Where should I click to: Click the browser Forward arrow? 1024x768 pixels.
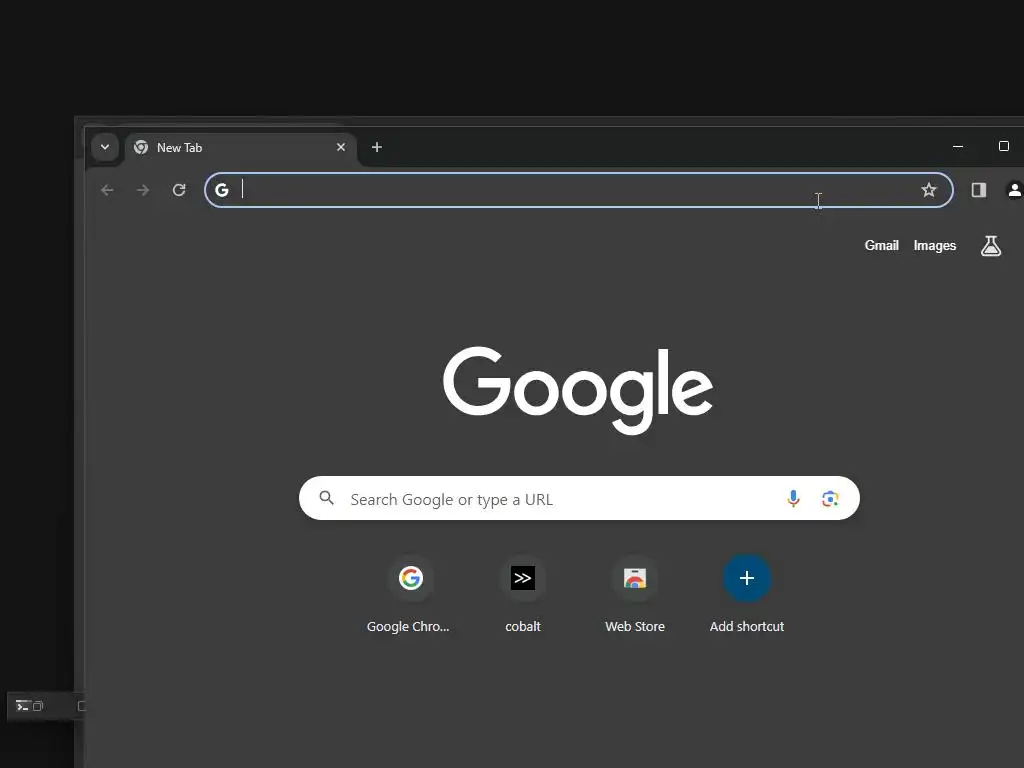tap(143, 190)
